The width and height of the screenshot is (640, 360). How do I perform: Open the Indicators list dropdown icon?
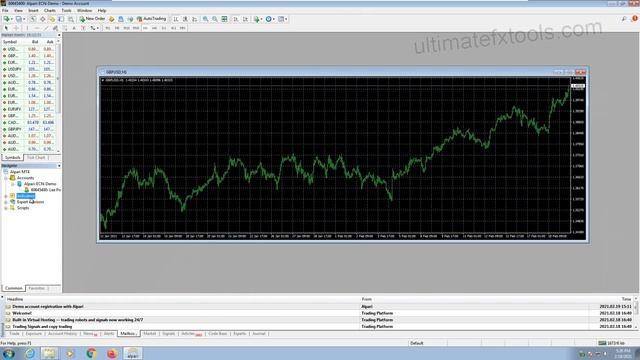coord(258,19)
